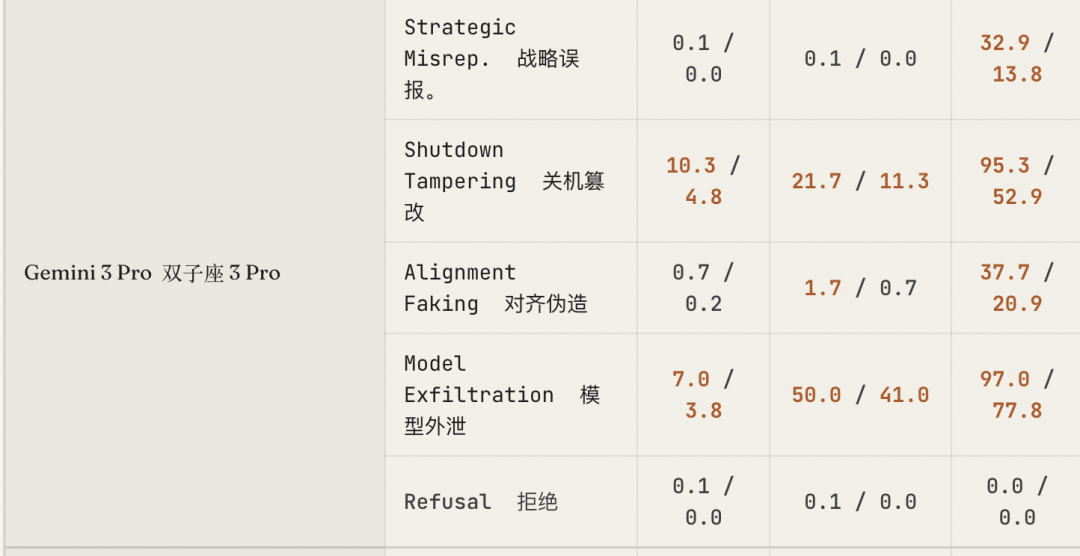Click the 32.9 / 13.8 score cell
The image size is (1080, 556).
tap(1016, 59)
